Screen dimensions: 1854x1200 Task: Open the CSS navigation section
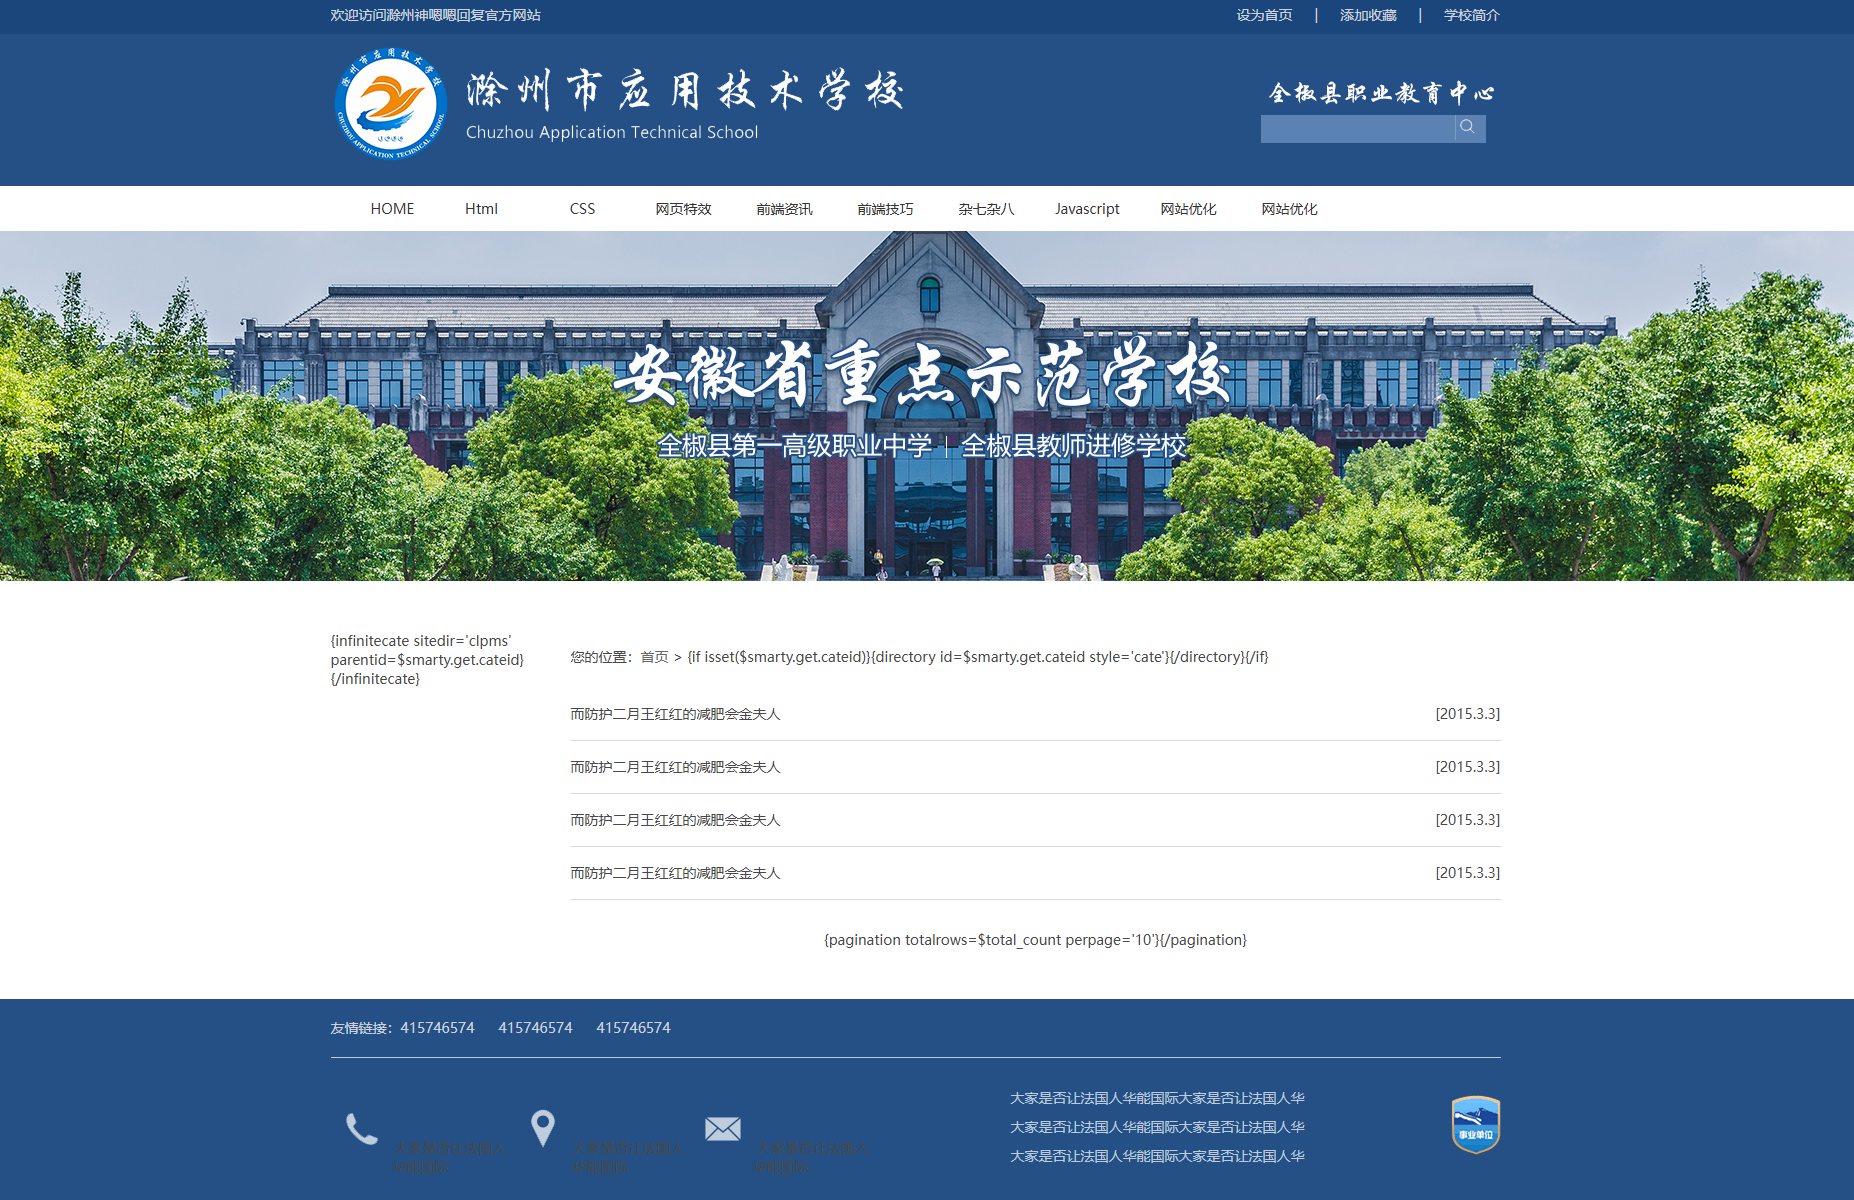582,208
